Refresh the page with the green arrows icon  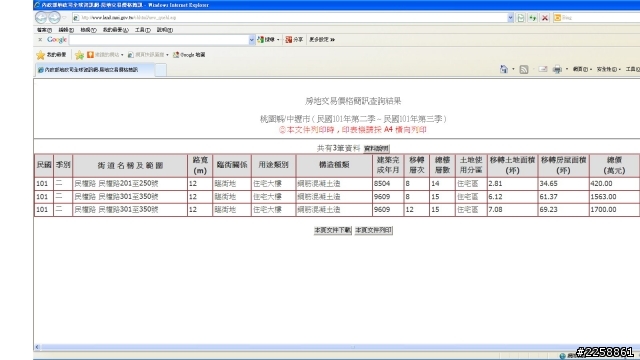point(532,18)
